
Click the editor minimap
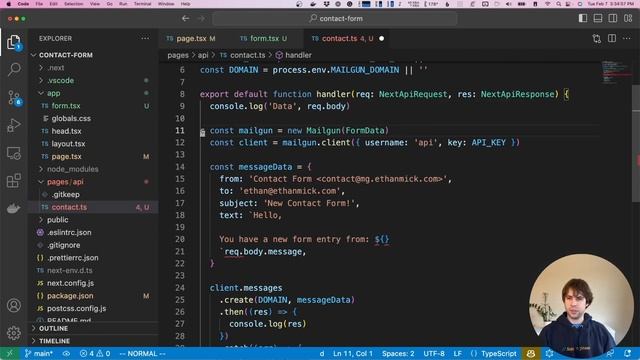616,72
